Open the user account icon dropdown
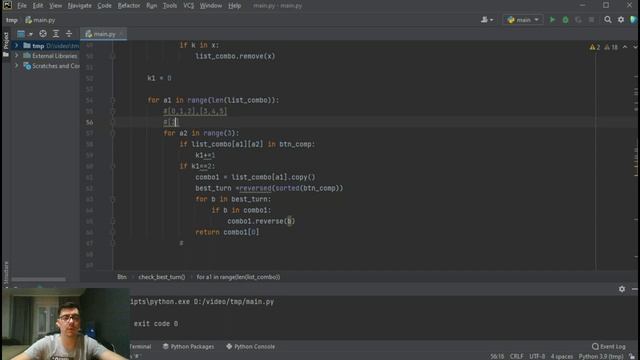The image size is (640, 360). (487, 20)
